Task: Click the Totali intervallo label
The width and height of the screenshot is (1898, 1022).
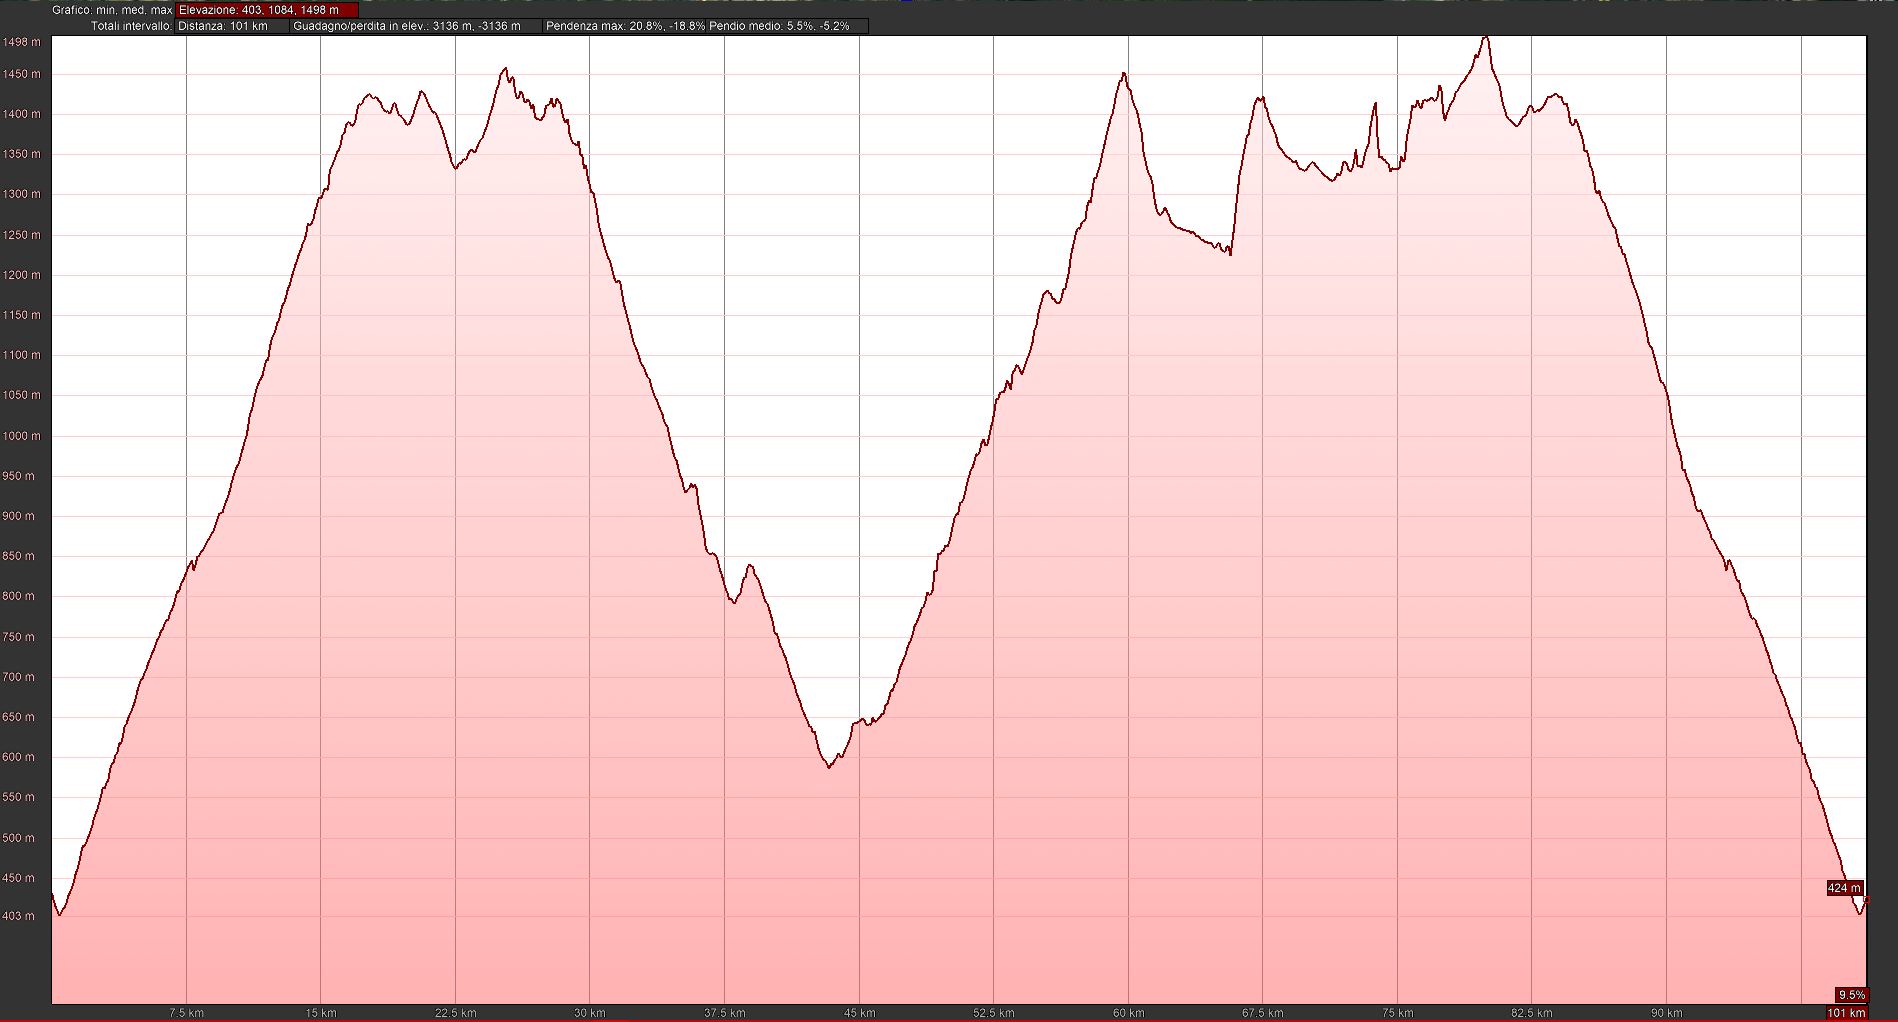Action: click(x=131, y=26)
